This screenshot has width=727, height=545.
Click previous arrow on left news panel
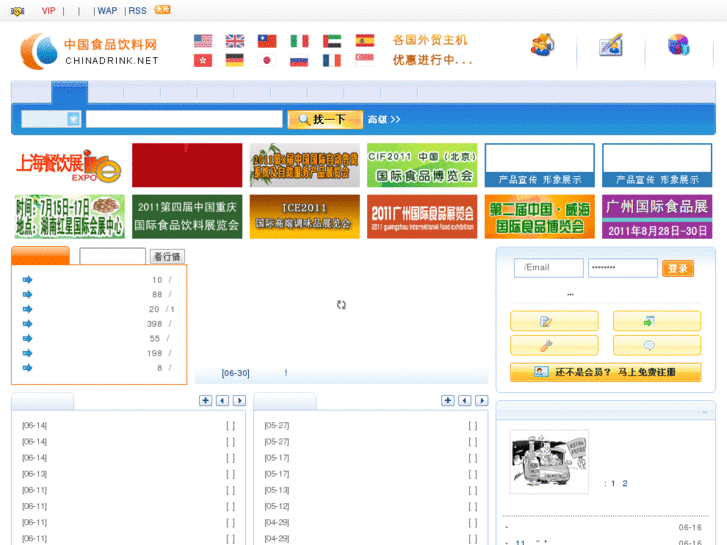click(x=223, y=400)
